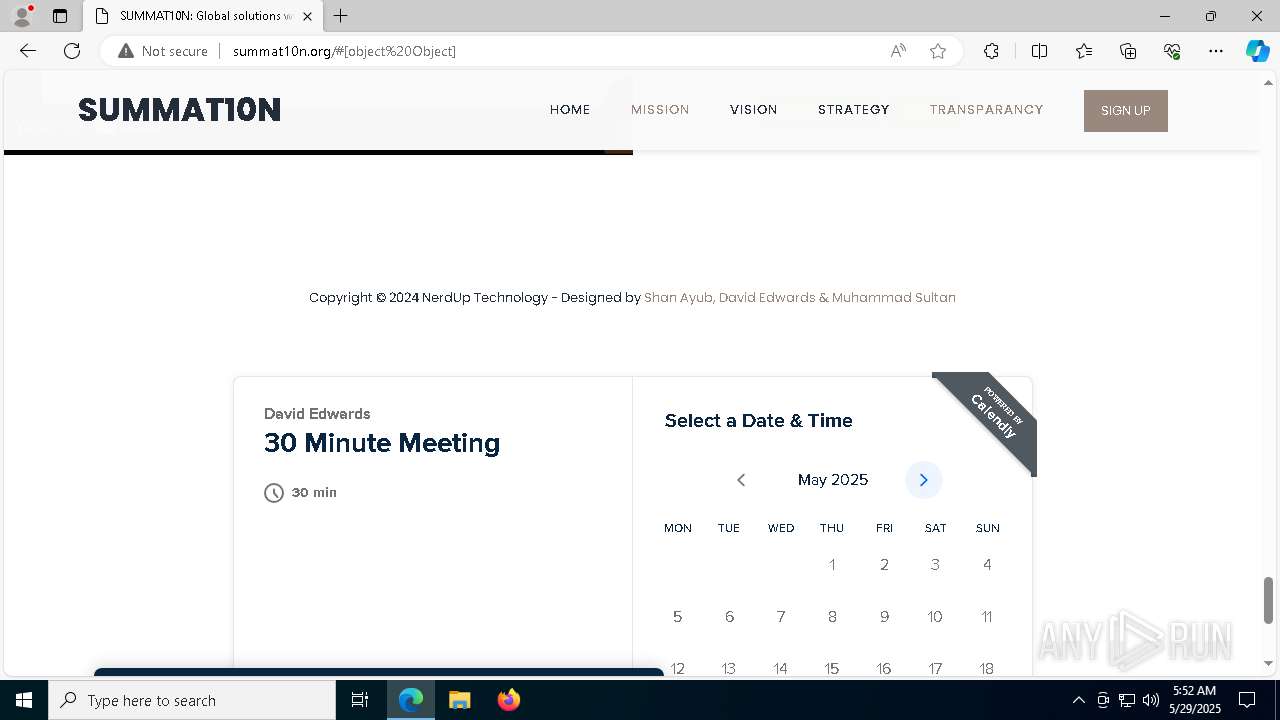Open Settings and more ellipsis menu
This screenshot has height=720, width=1280.
[1216, 51]
